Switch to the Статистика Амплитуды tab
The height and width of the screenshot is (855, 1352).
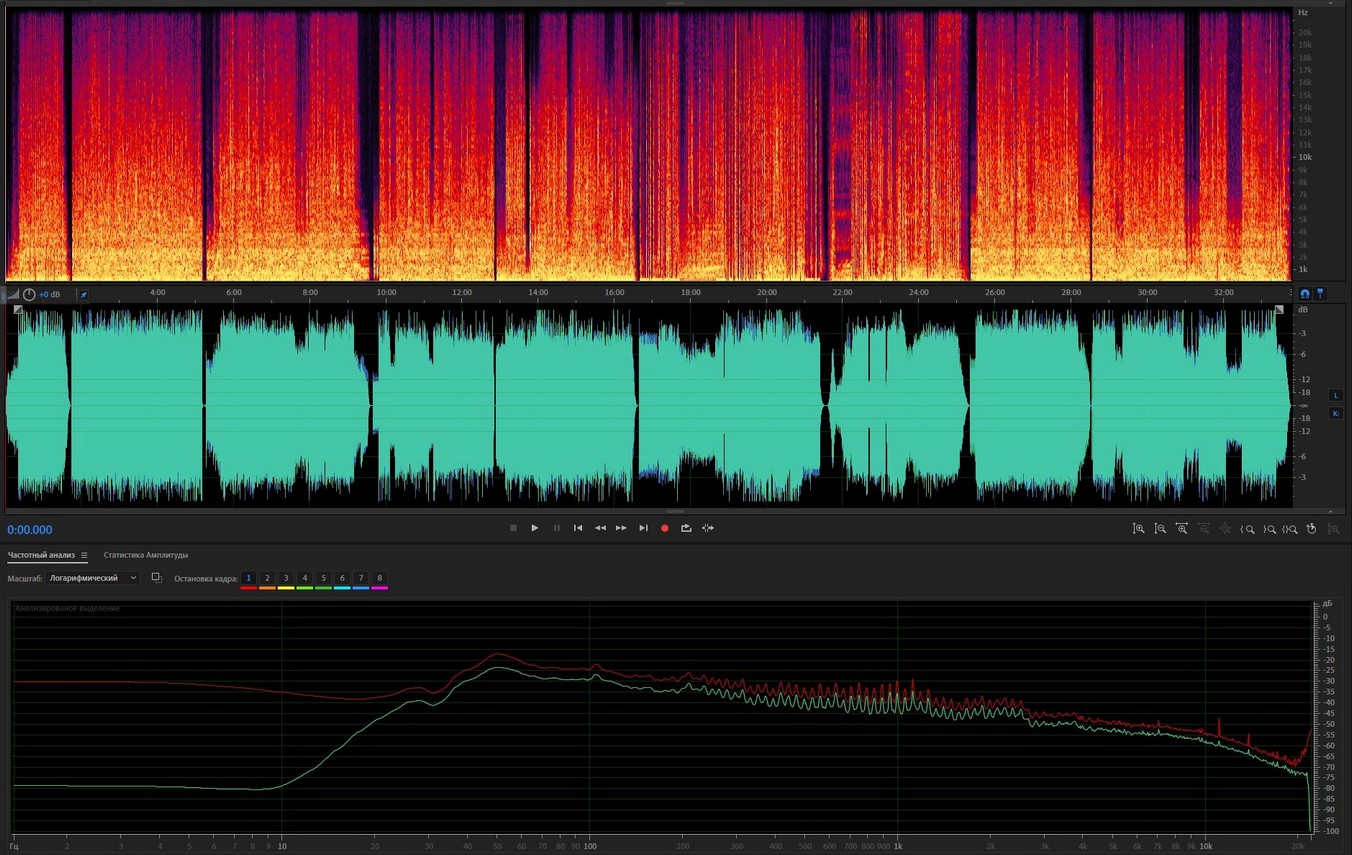click(146, 555)
